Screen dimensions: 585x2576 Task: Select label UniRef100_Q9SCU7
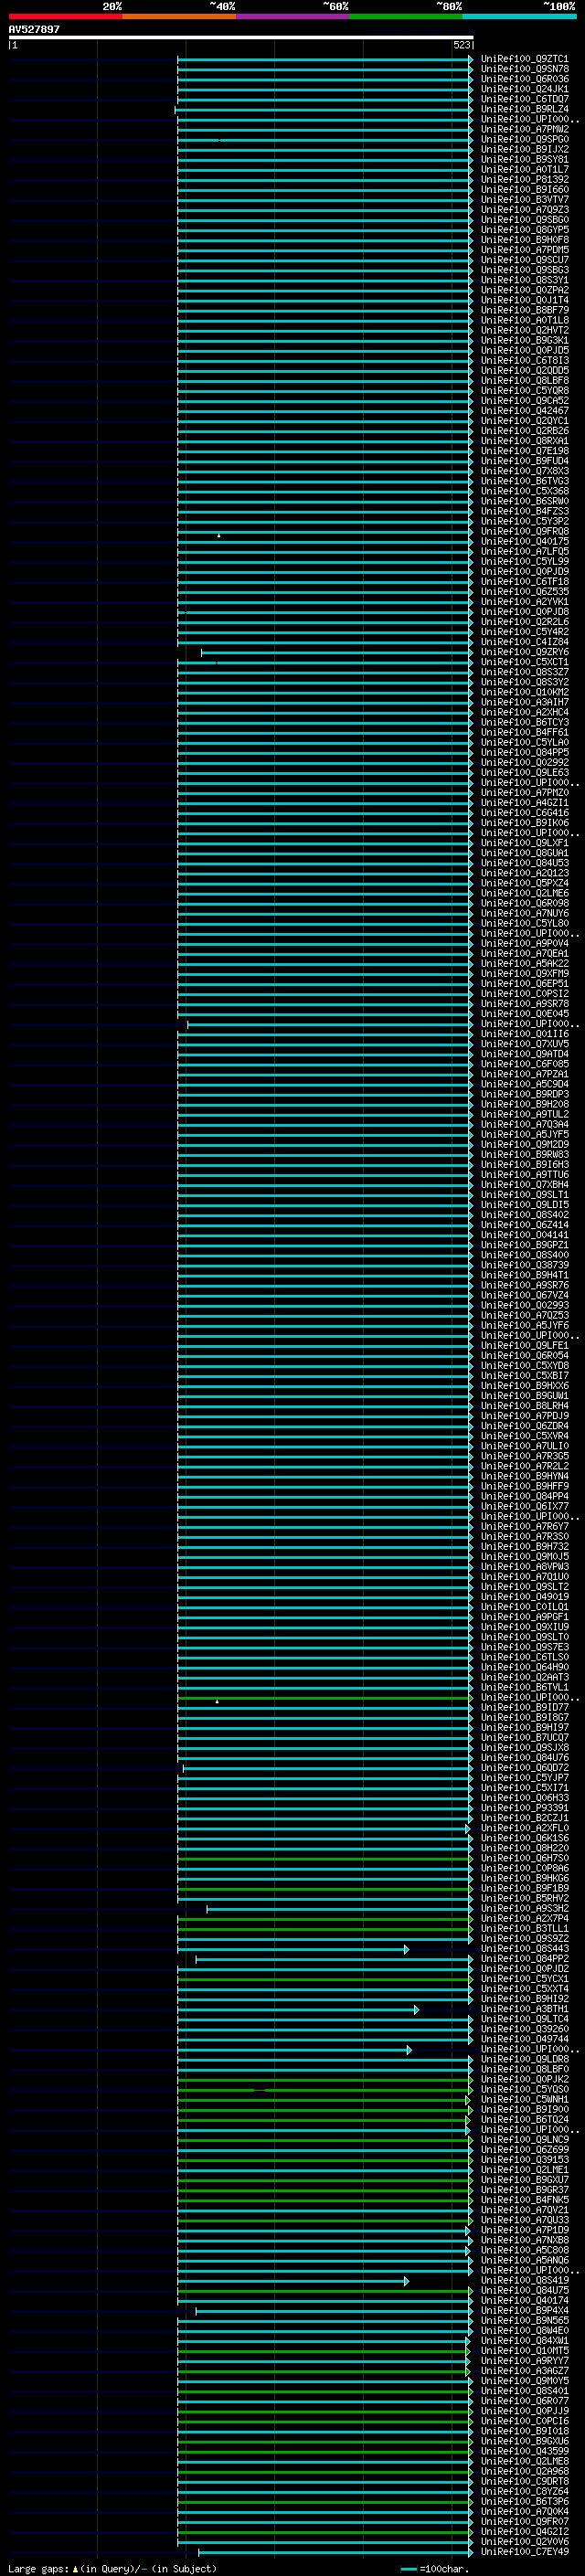pos(525,260)
